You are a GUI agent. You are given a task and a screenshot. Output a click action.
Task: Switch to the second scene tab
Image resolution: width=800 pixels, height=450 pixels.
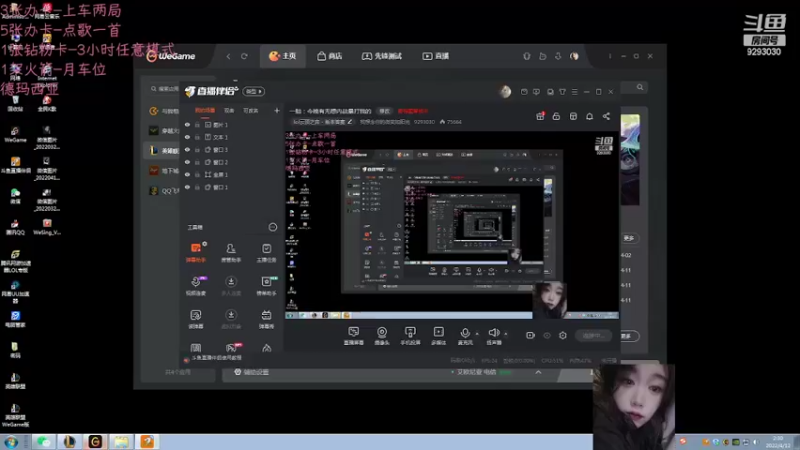229,110
